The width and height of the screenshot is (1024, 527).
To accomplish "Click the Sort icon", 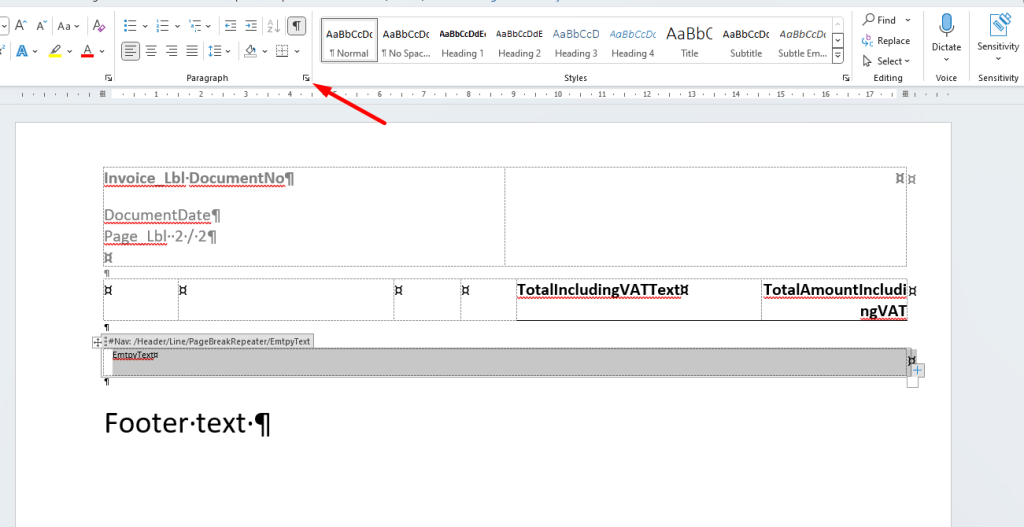I will pyautogui.click(x=273, y=25).
